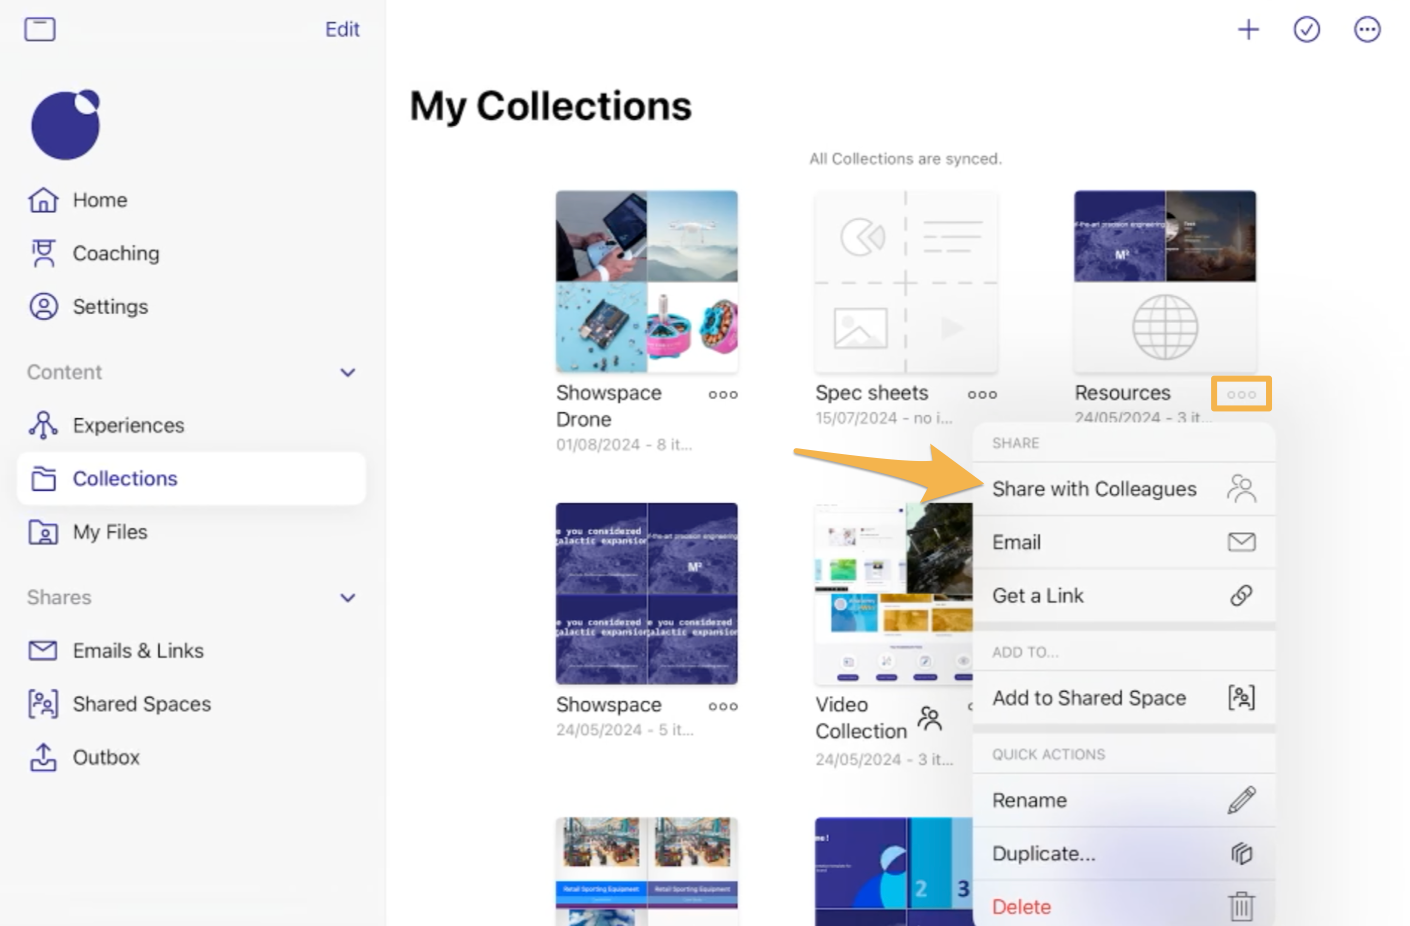Open Settings from sidebar
Screen dimensions: 1410x926
click(110, 306)
